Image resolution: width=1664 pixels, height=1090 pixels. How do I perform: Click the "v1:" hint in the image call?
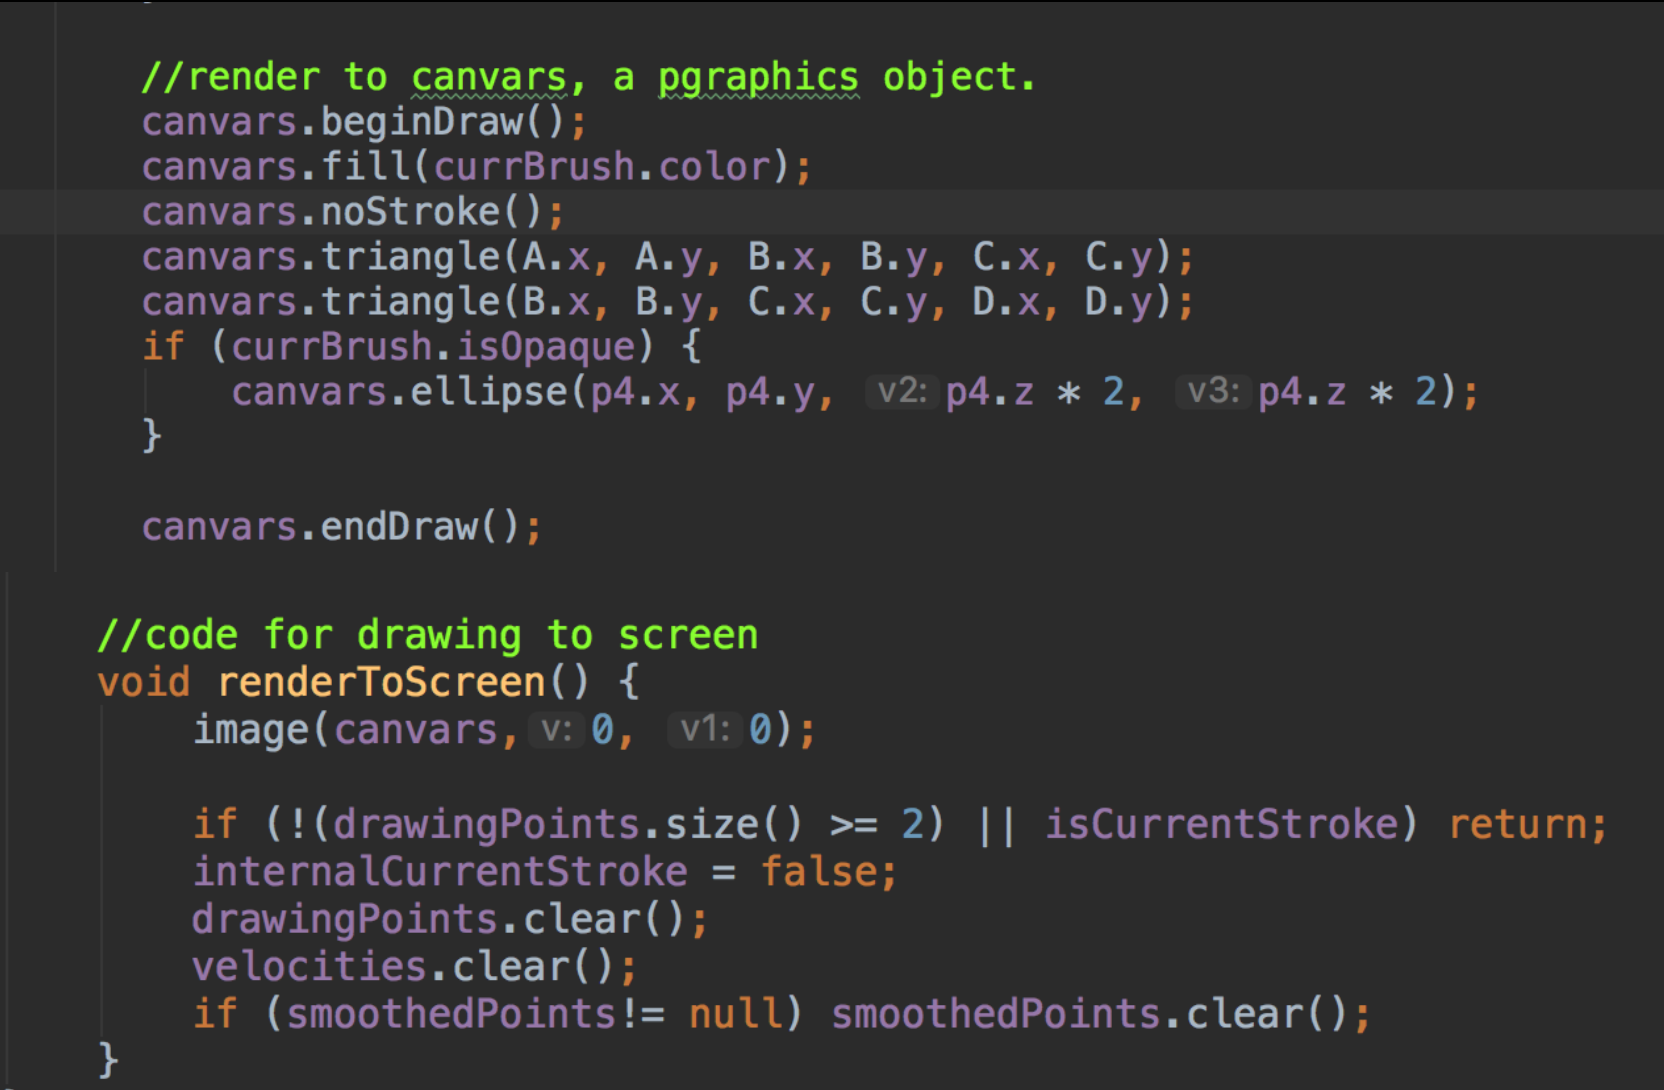[705, 729]
